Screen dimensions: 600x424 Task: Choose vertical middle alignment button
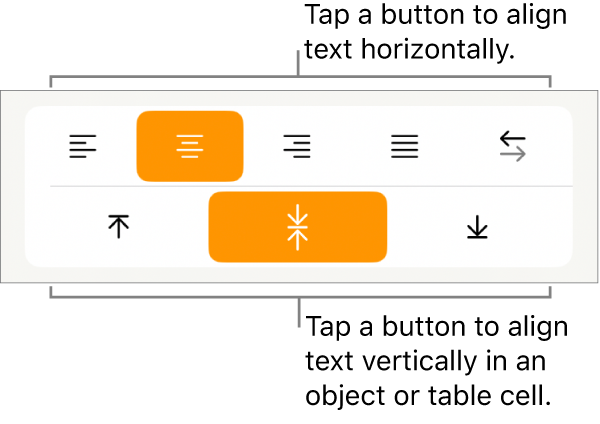[297, 227]
